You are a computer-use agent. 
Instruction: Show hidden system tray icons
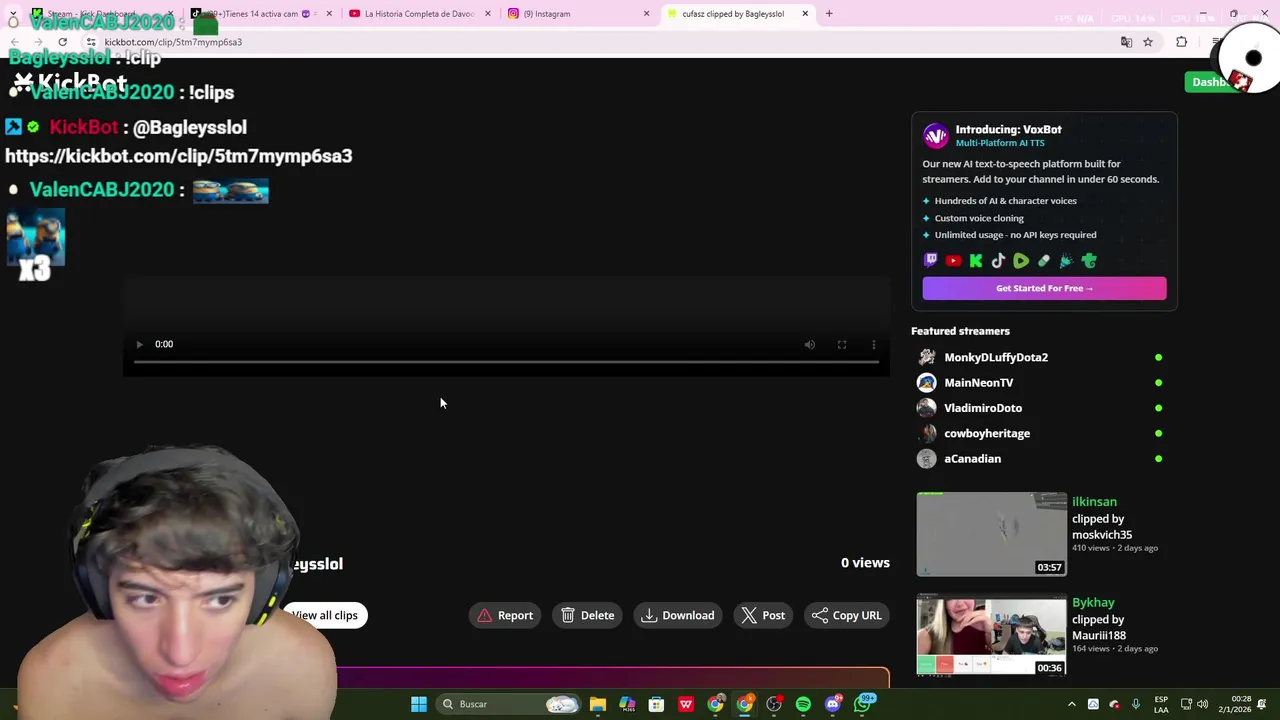(1072, 704)
